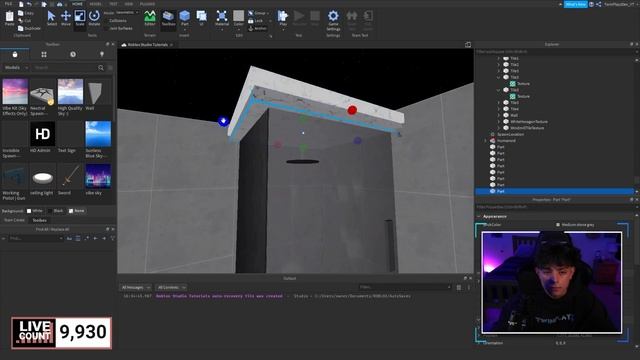
Task: Open the UI ribbon tool
Action: pos(202,18)
